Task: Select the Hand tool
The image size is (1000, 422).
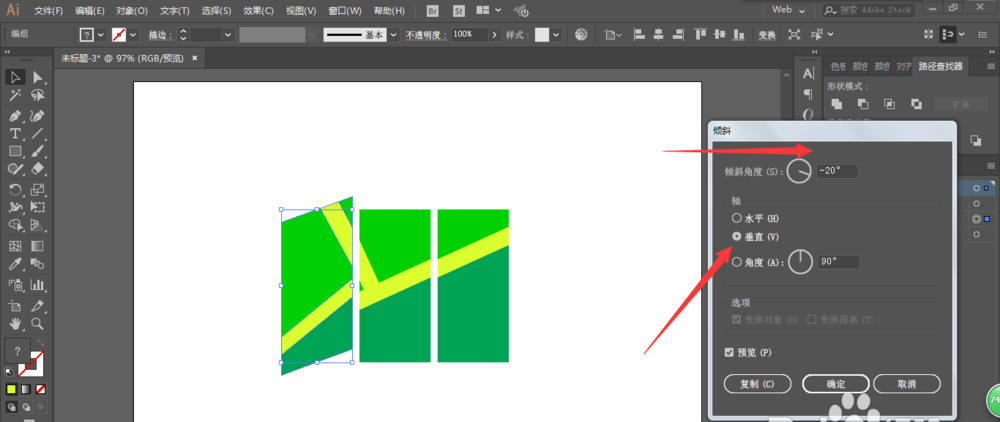Action: (x=15, y=323)
